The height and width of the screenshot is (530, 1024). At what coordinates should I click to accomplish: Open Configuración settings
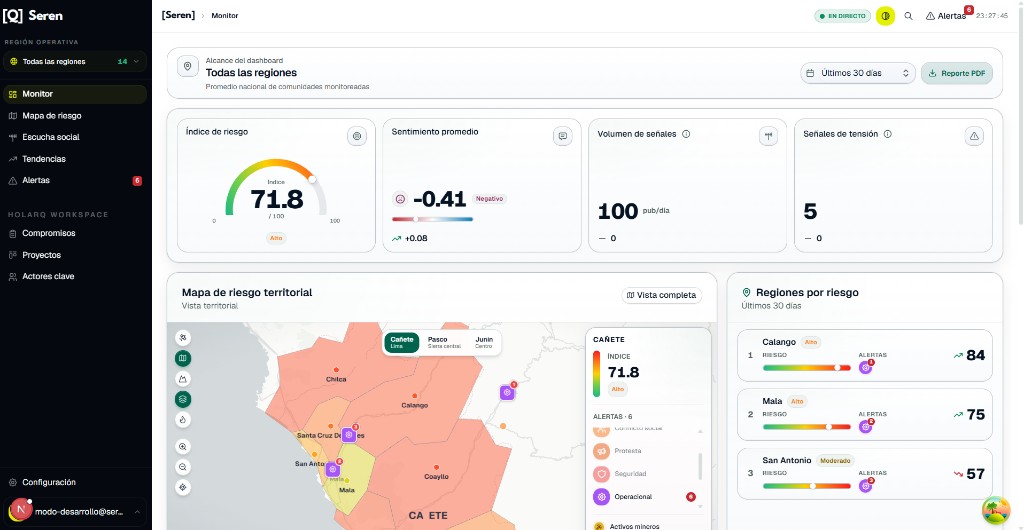[74, 482]
